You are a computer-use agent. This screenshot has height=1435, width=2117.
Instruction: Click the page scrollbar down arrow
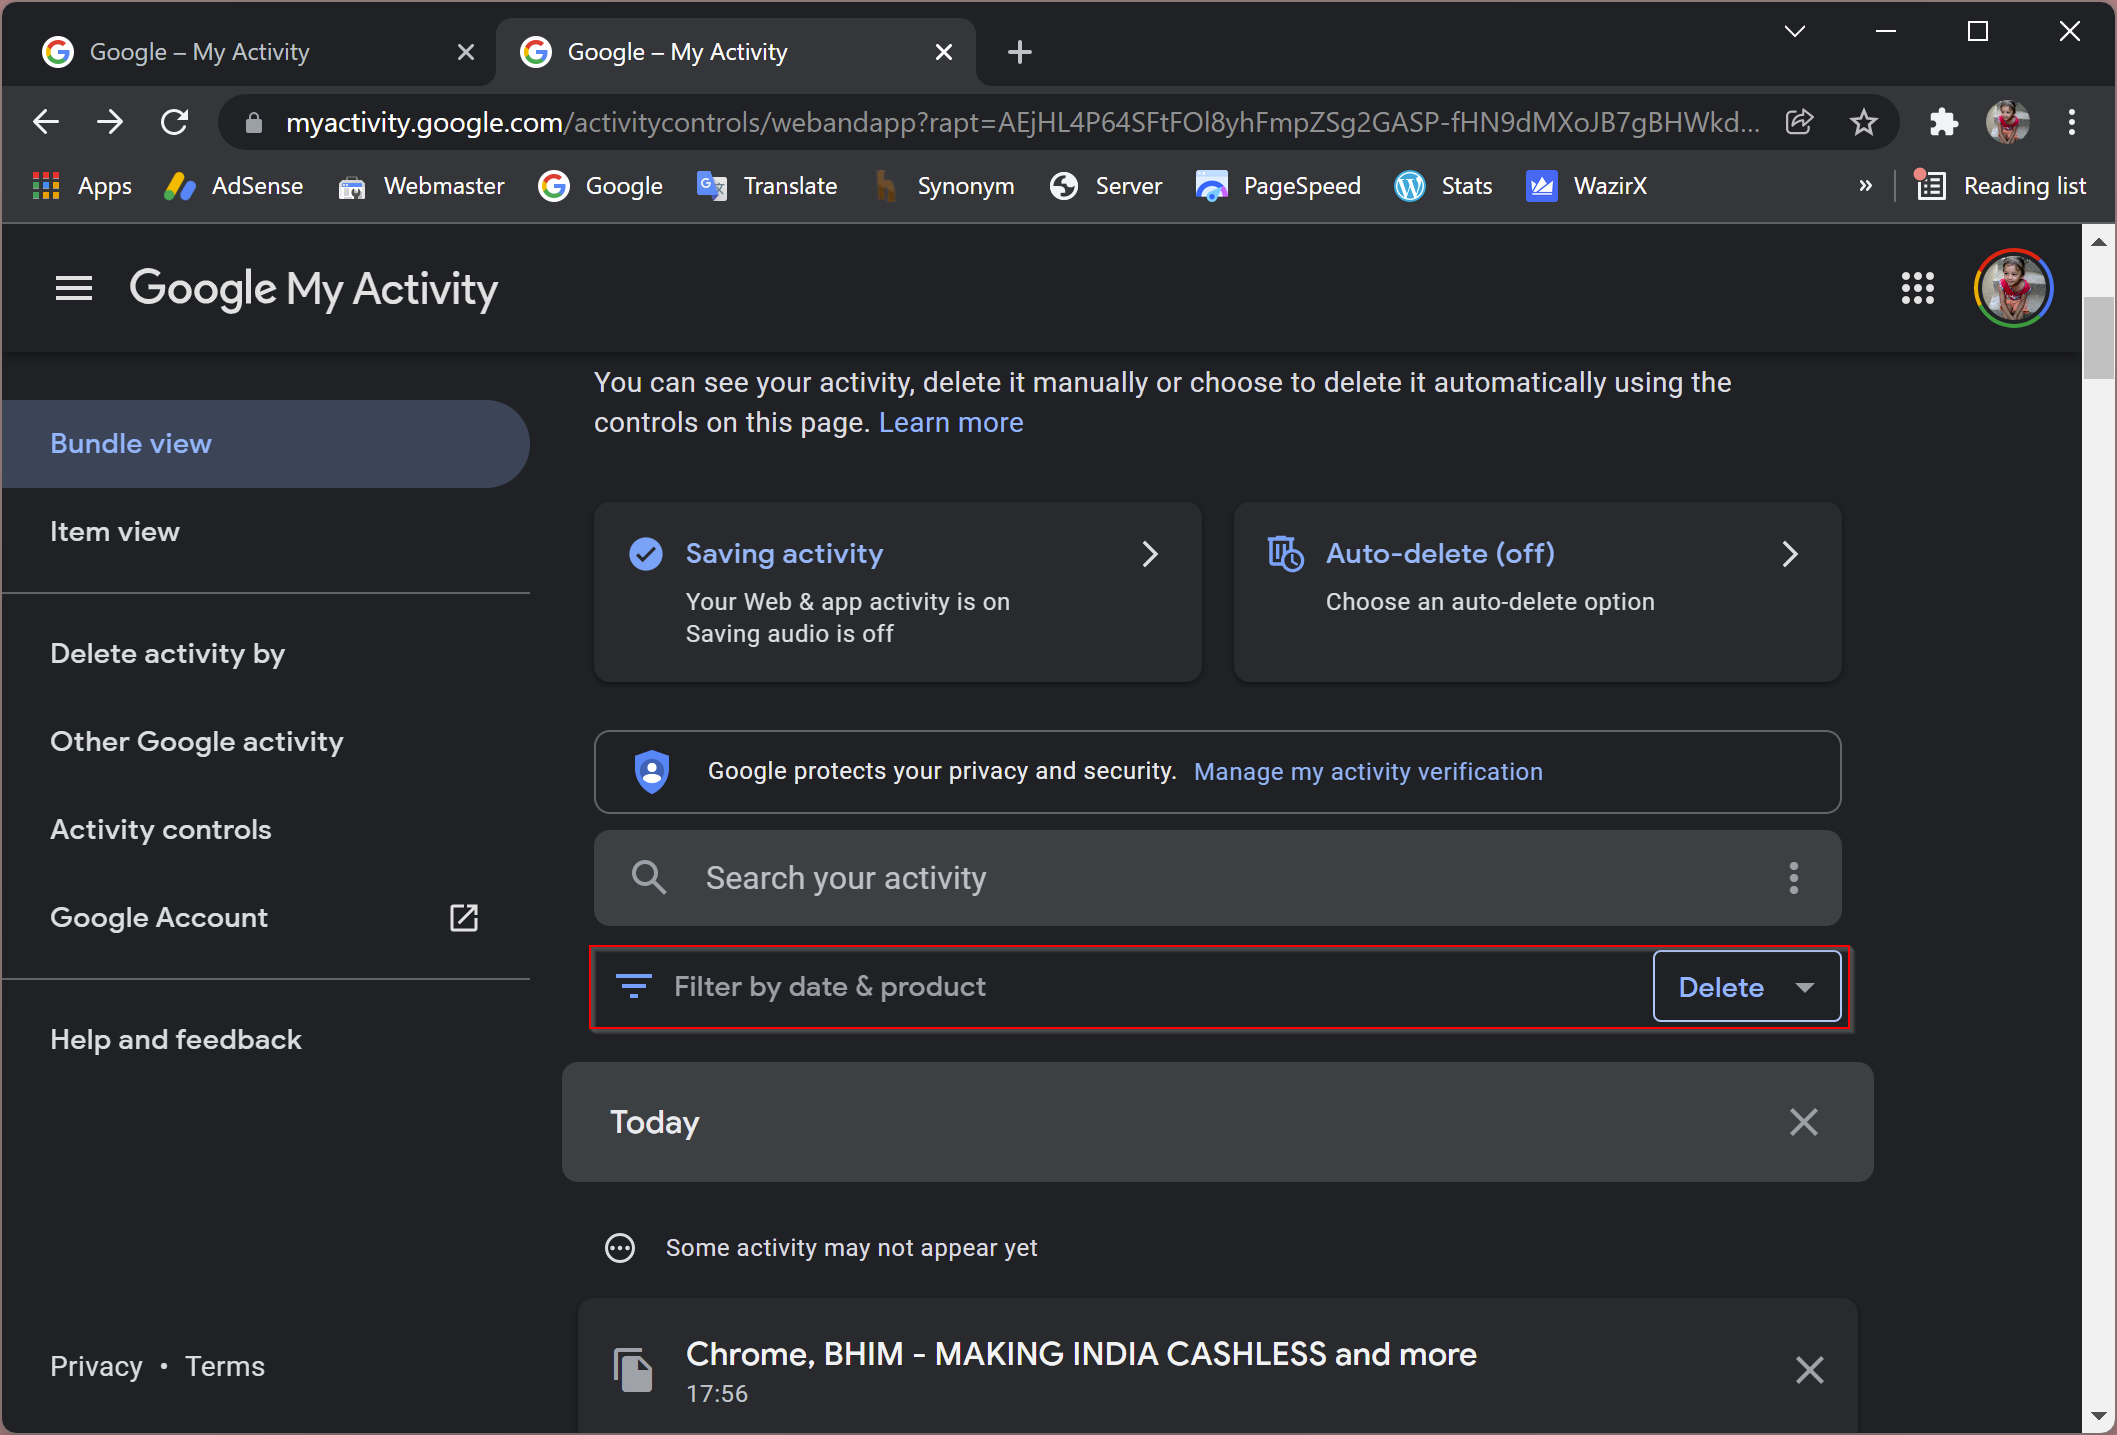2098,1416
